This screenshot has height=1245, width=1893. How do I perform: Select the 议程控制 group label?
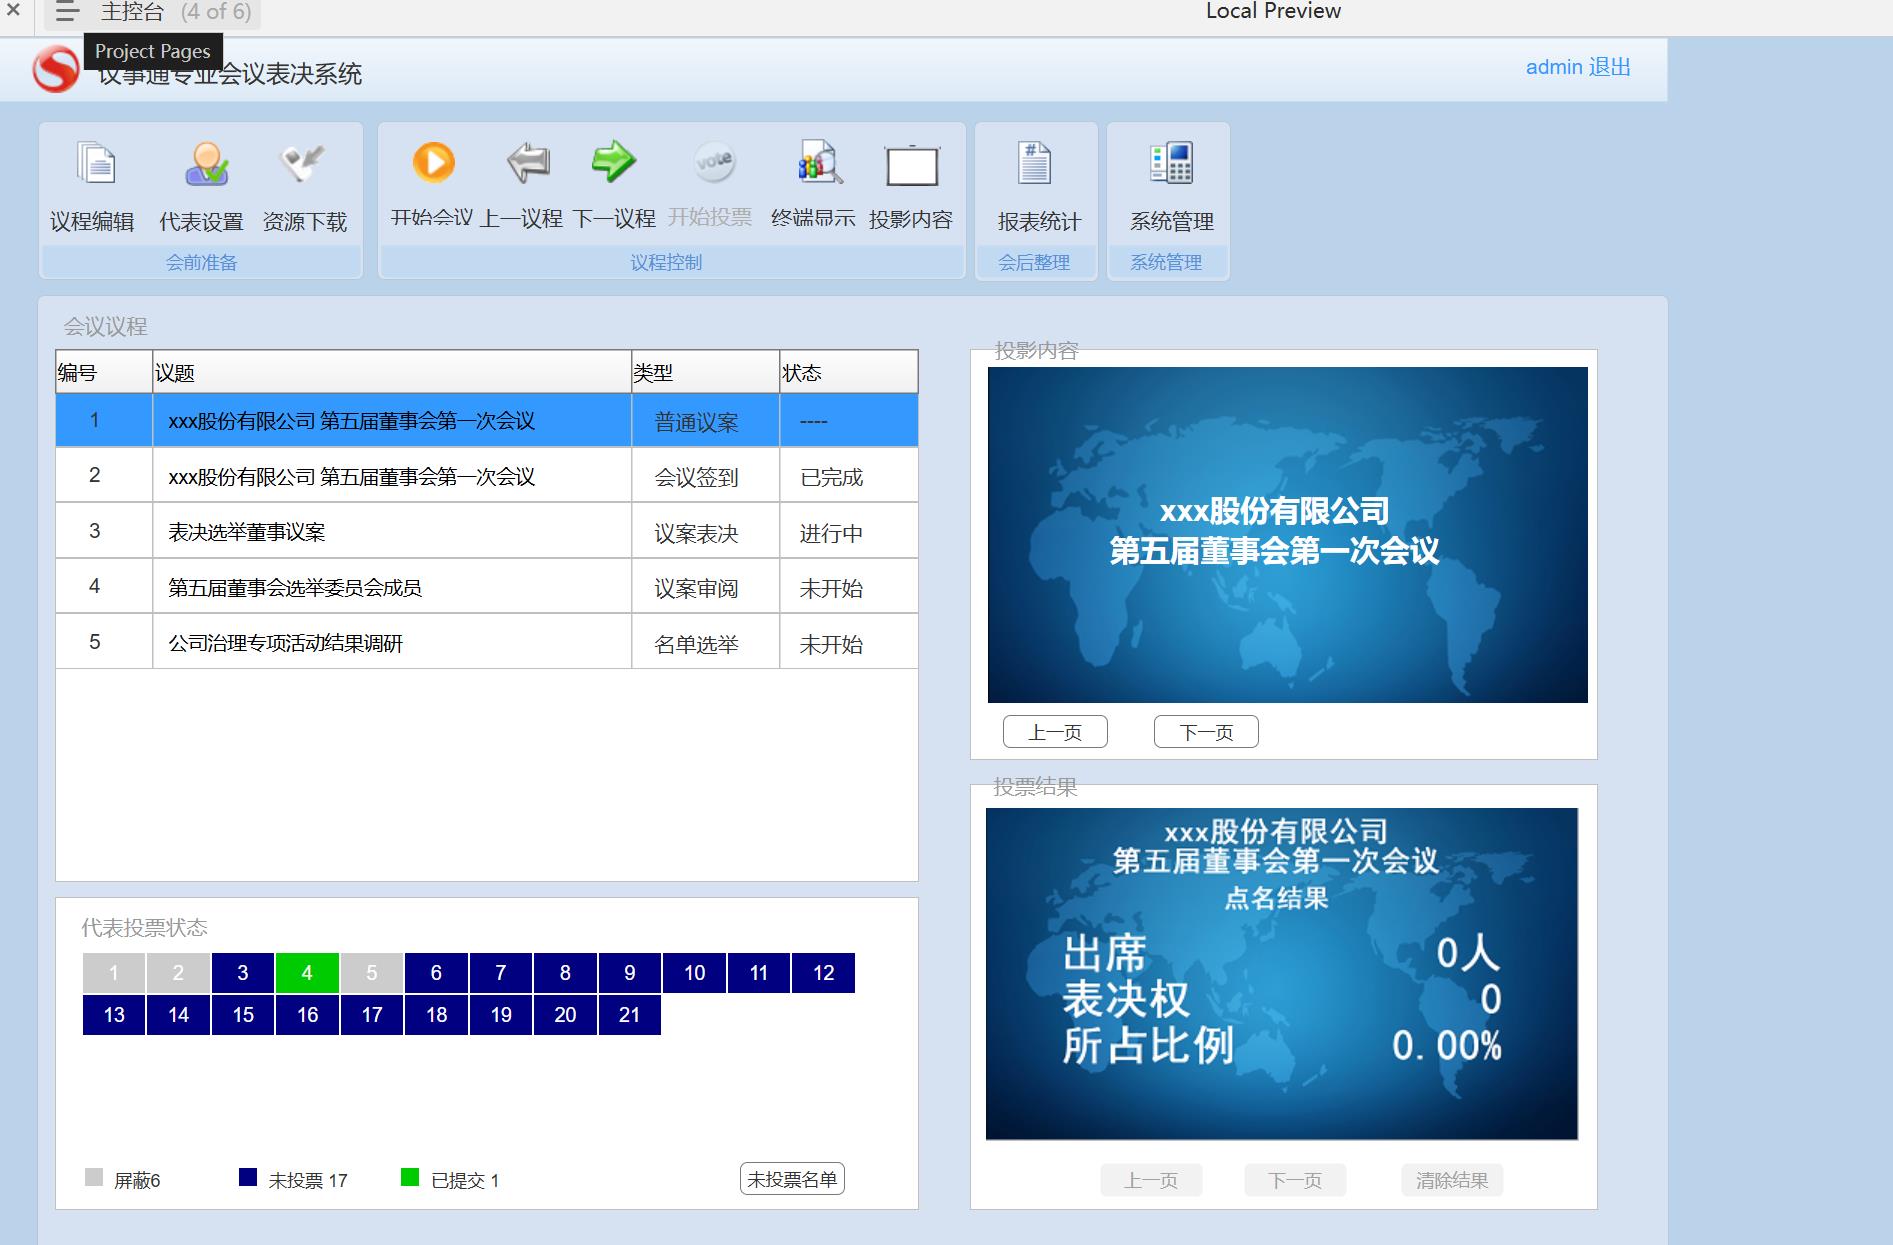click(666, 262)
